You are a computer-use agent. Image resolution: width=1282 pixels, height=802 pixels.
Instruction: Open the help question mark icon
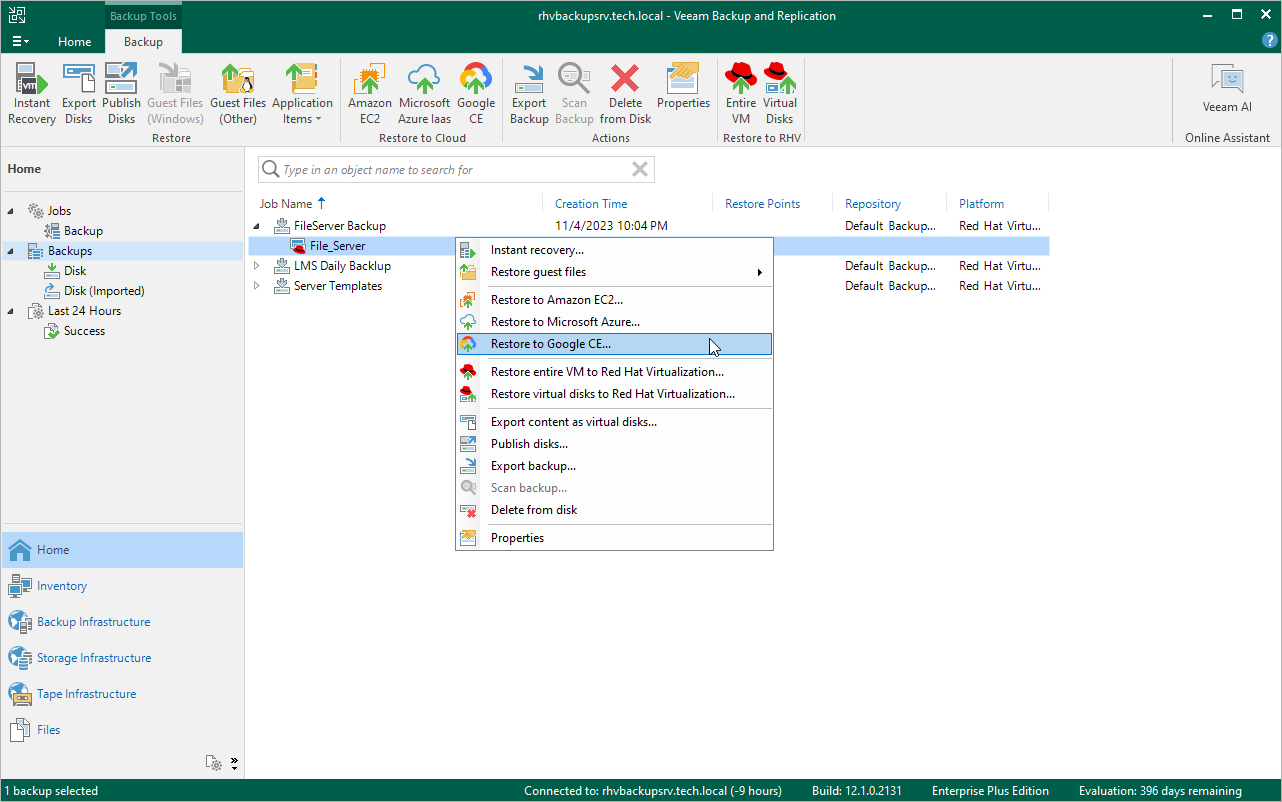(x=1270, y=41)
